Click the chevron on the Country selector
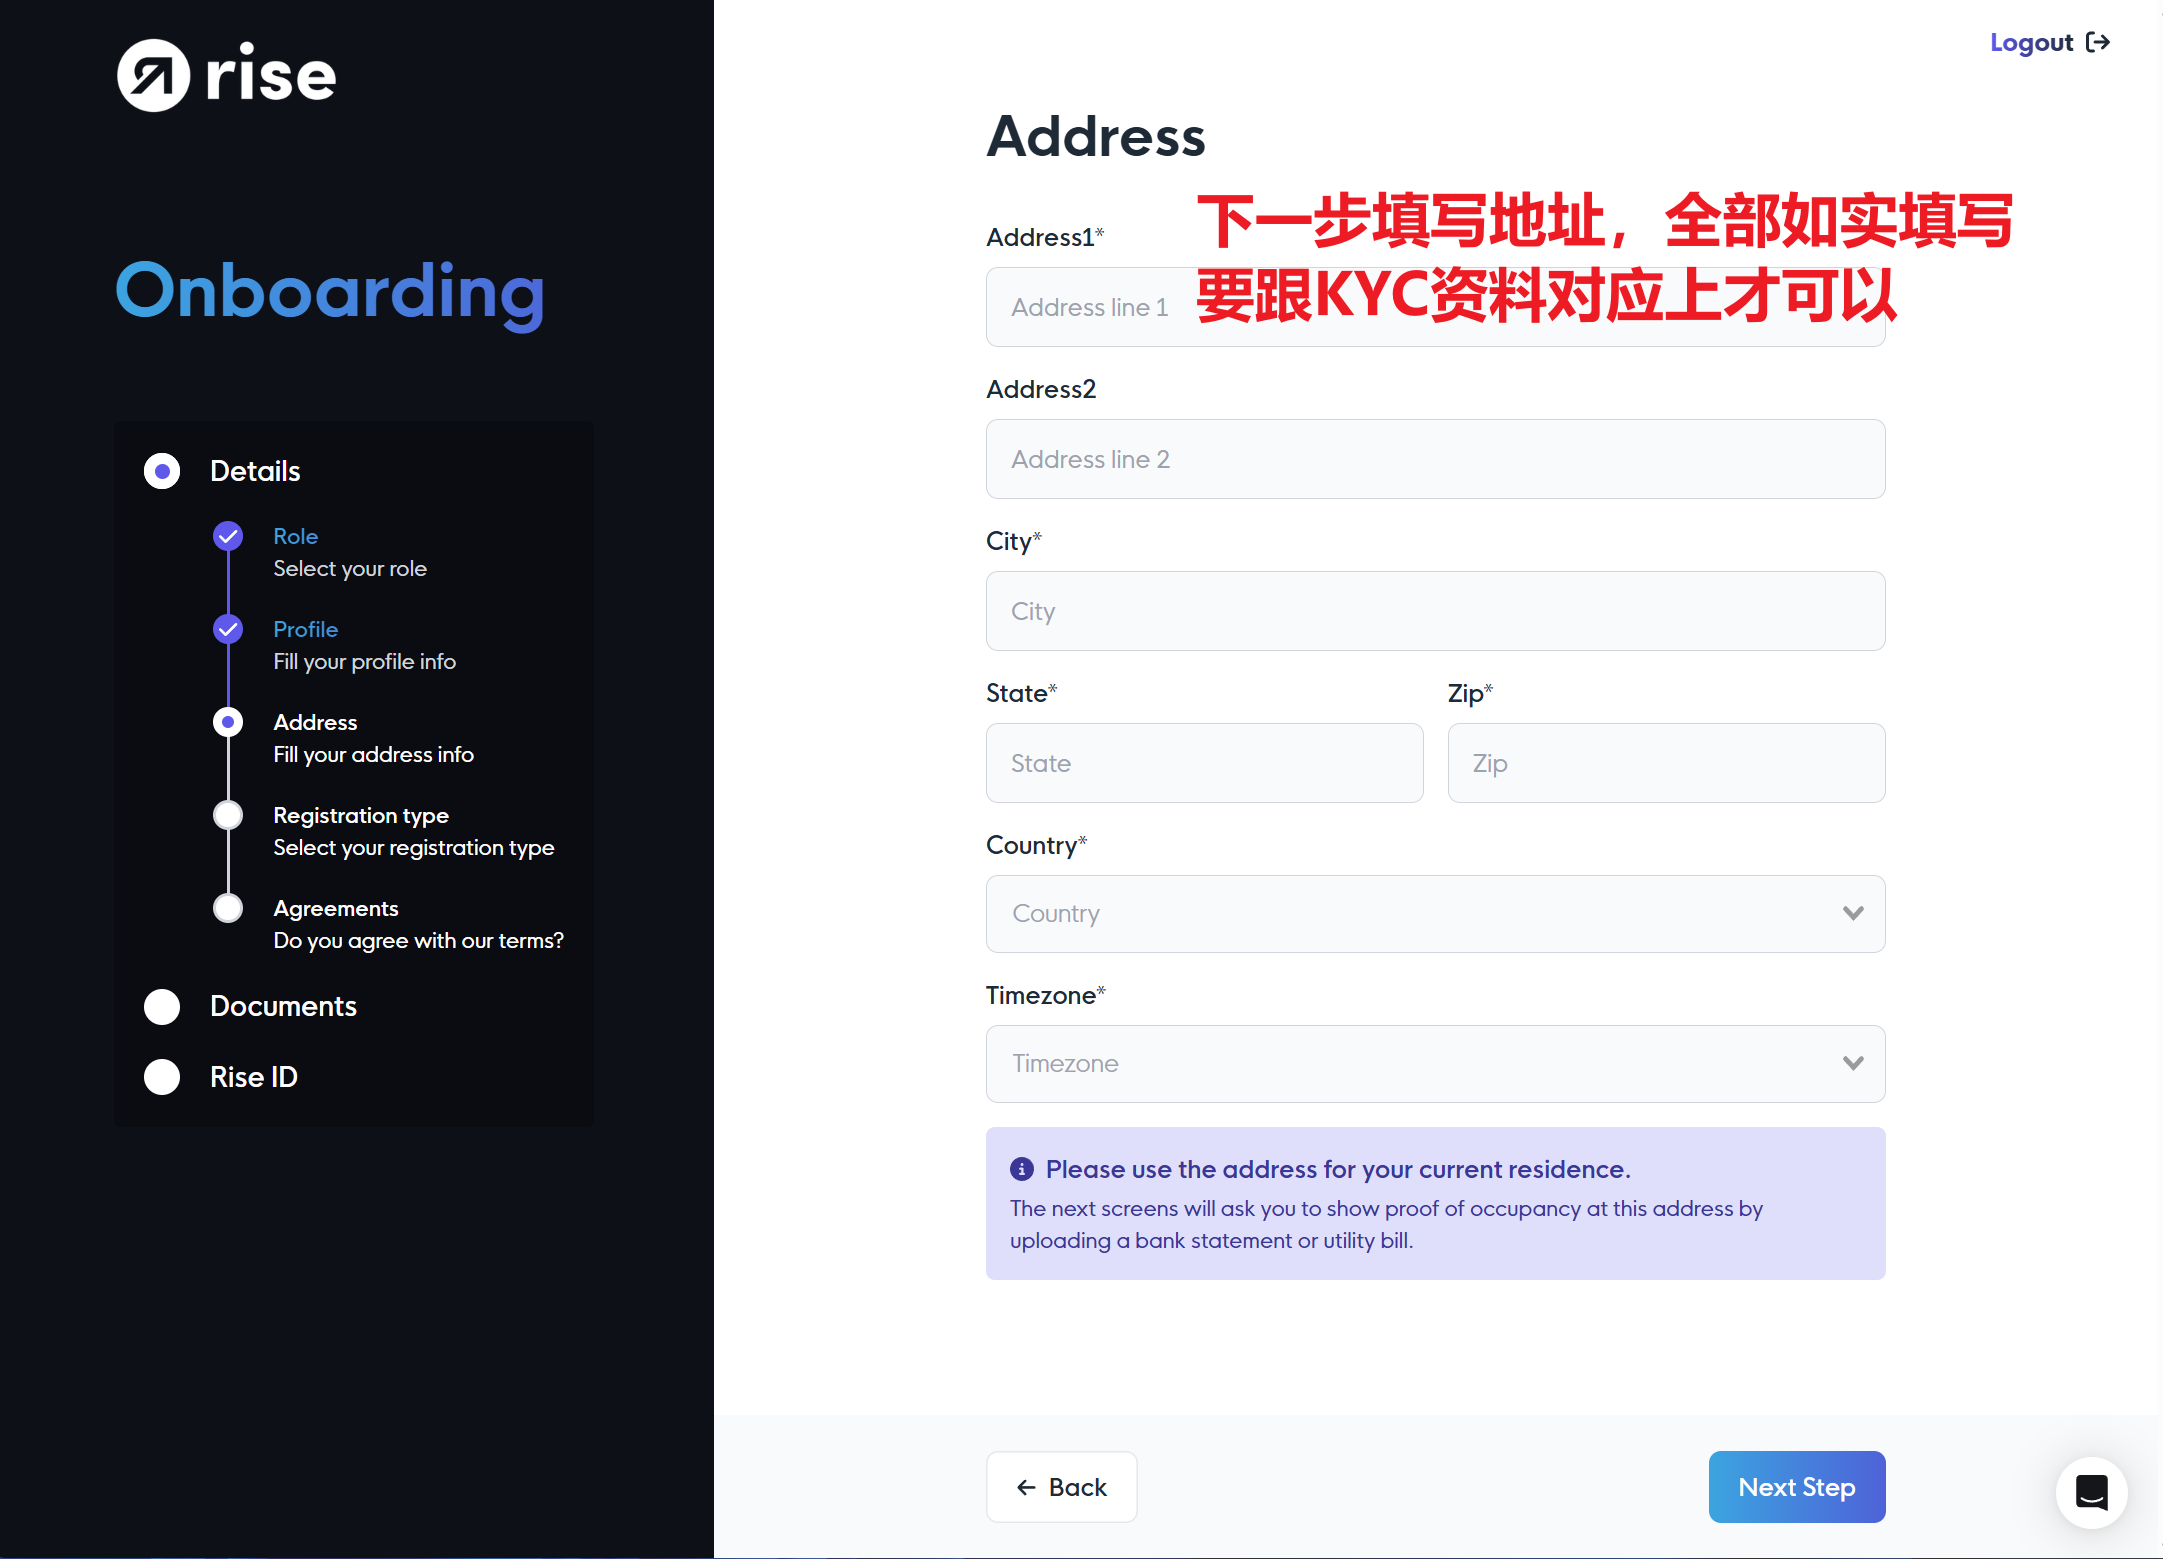Viewport: 2163px width, 1559px height. (1853, 913)
